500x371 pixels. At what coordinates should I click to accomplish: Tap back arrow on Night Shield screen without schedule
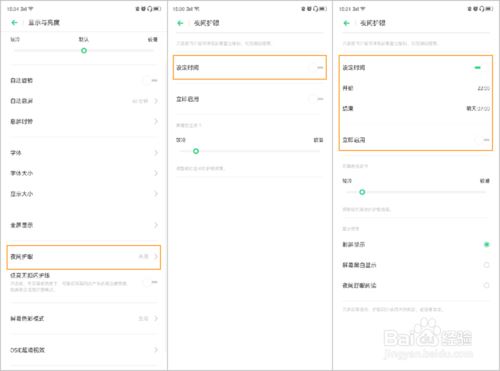(x=180, y=23)
